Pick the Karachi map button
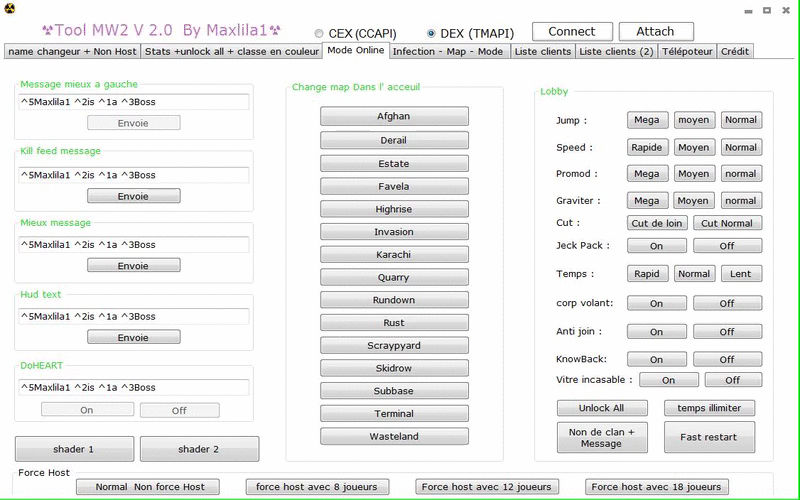The height and width of the screenshot is (500, 800). tap(394, 255)
